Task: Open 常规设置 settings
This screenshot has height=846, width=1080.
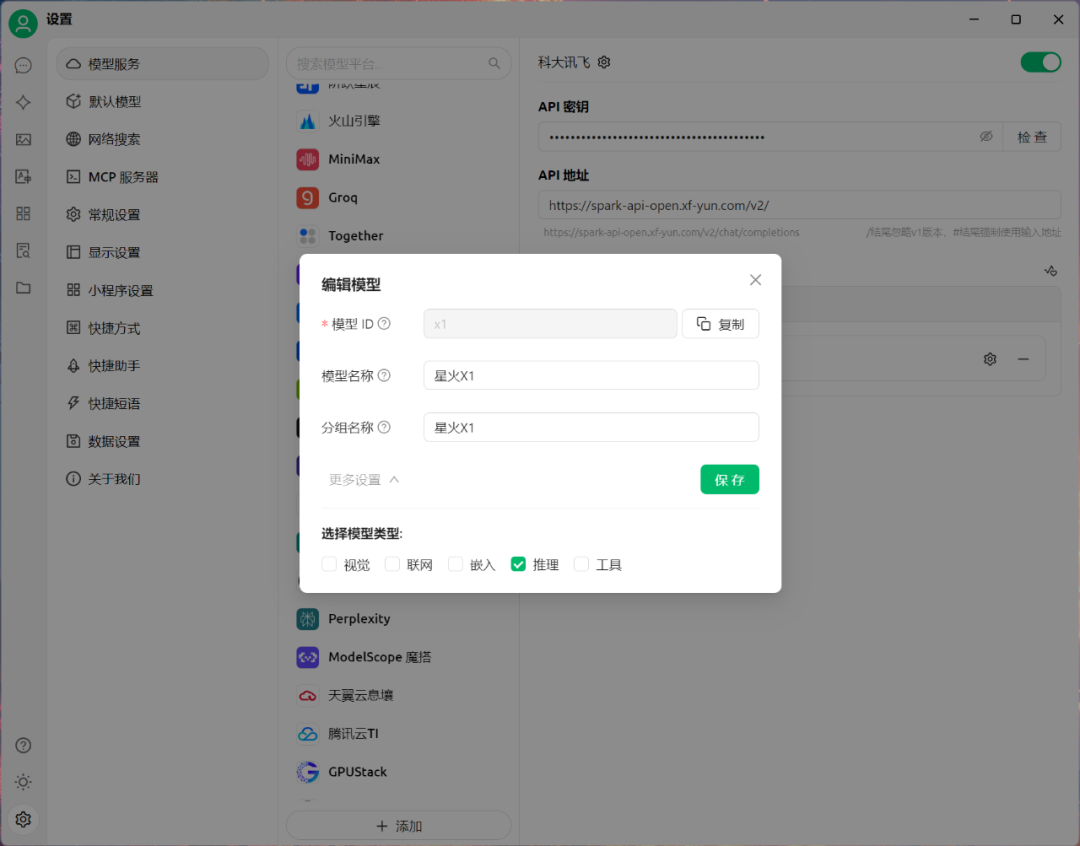Action: (x=163, y=215)
